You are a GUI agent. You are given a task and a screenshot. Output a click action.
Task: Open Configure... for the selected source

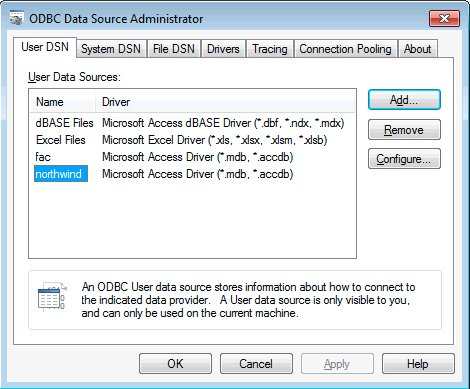pos(404,159)
